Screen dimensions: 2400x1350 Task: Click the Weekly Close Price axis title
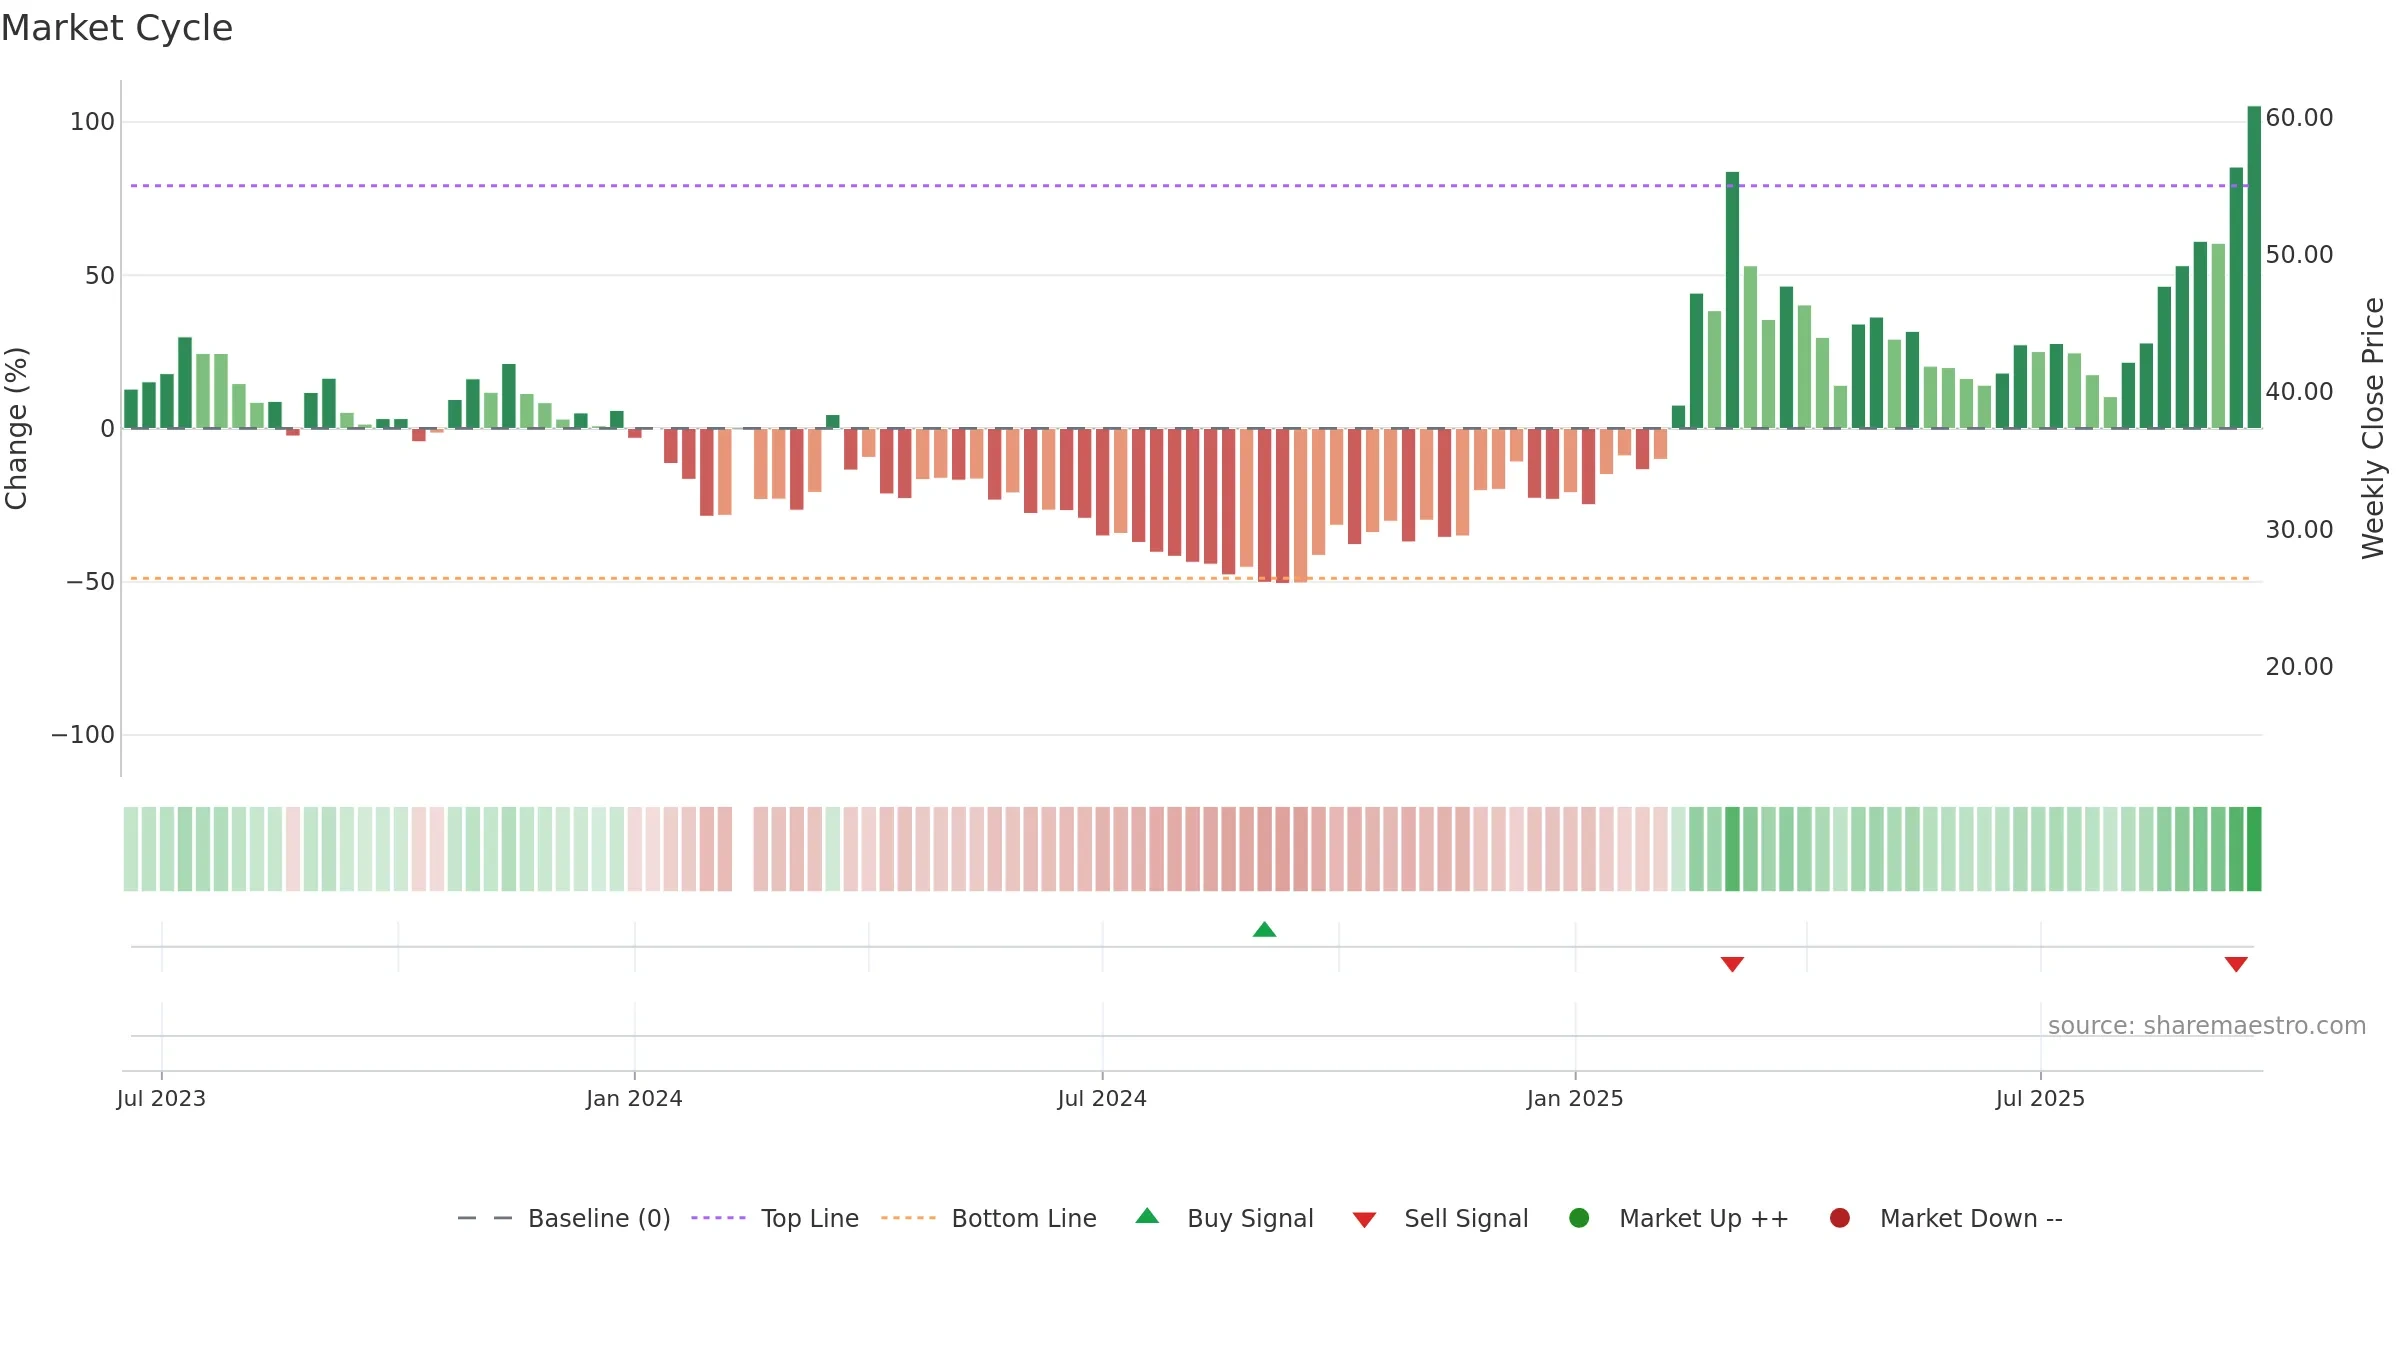tap(2373, 428)
